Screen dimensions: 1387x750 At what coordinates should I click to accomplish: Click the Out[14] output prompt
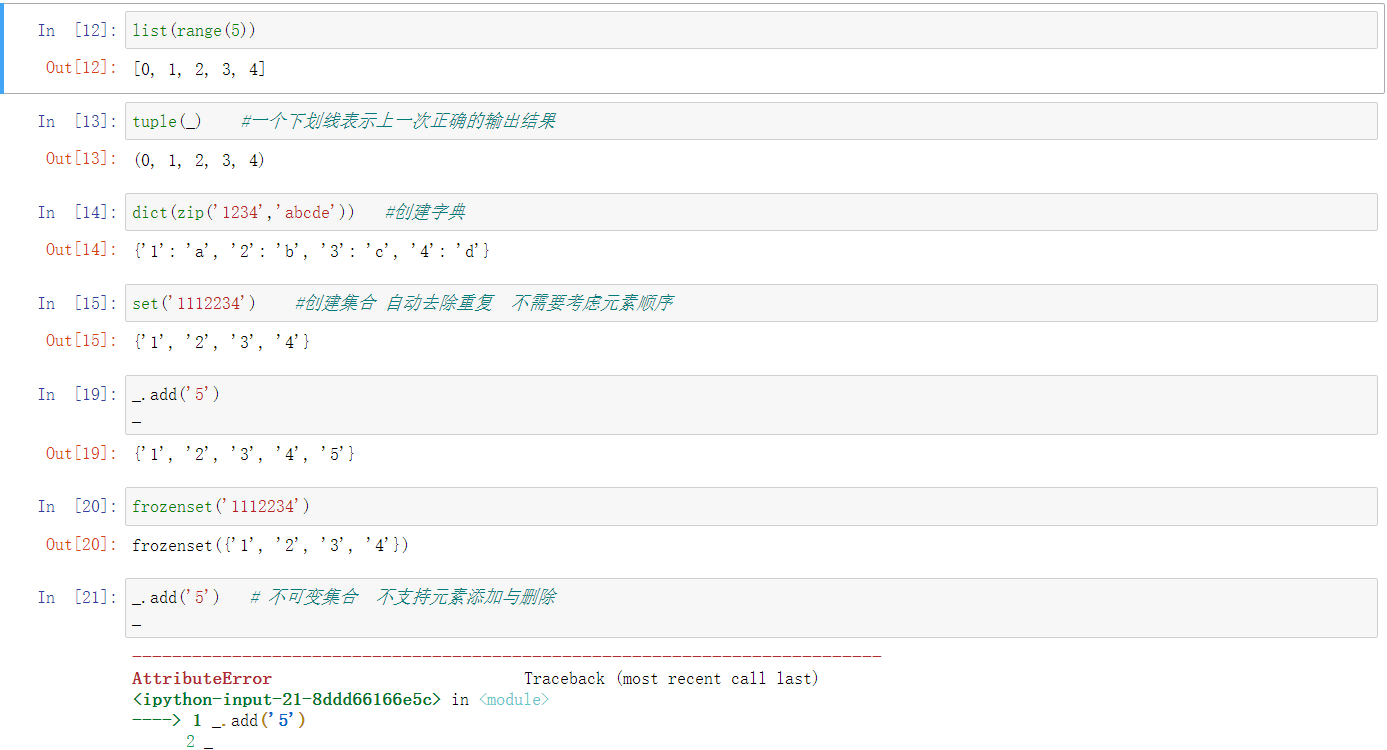tap(81, 250)
